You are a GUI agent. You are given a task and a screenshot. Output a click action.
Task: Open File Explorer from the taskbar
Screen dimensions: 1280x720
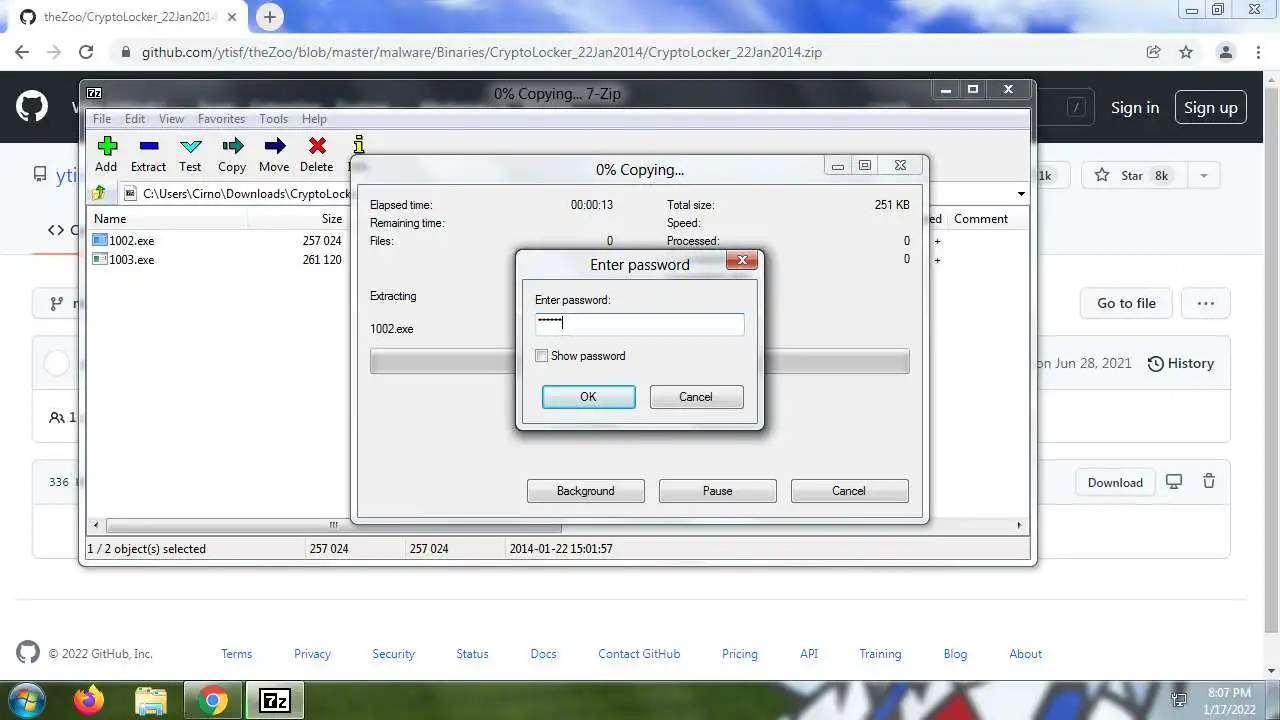150,700
